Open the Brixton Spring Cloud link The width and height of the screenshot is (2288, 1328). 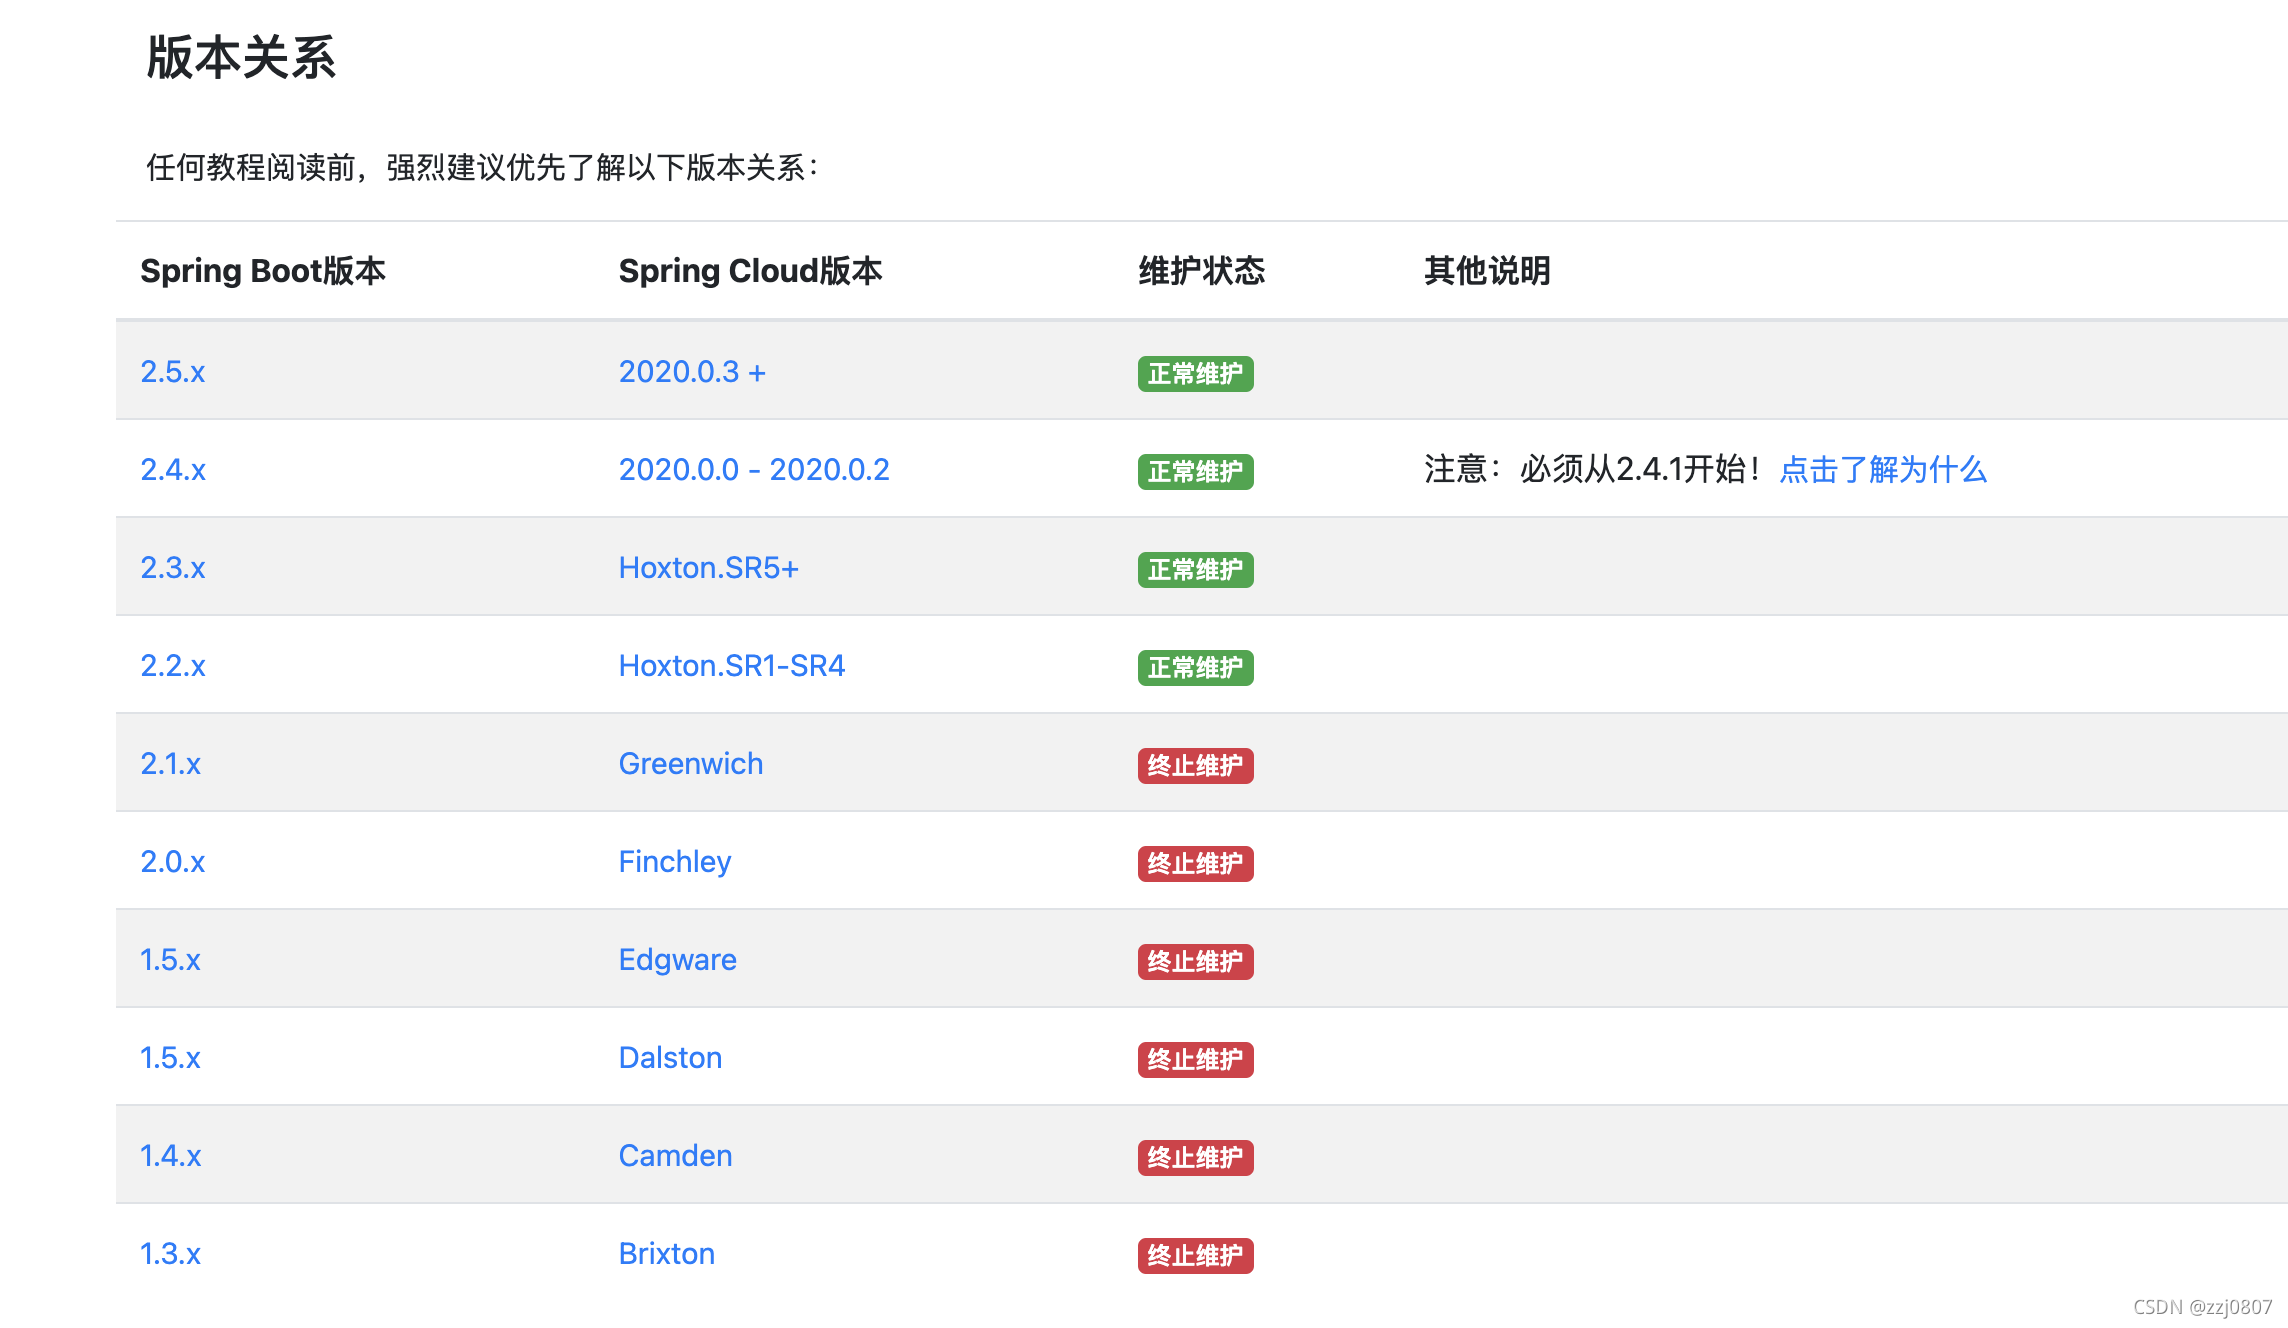667,1254
